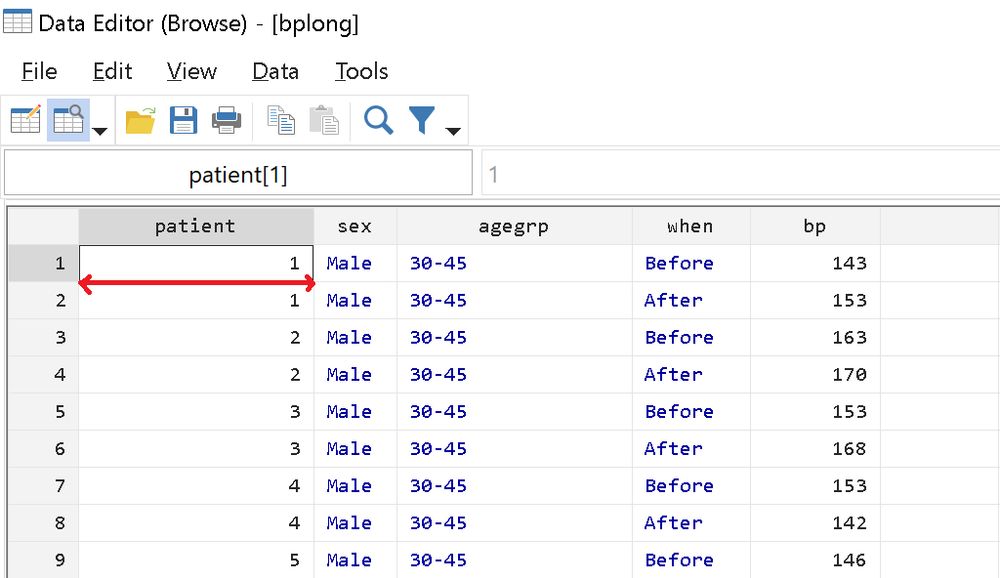The width and height of the screenshot is (1000, 578).
Task: Copy selection using the copy icon
Action: pos(281,120)
